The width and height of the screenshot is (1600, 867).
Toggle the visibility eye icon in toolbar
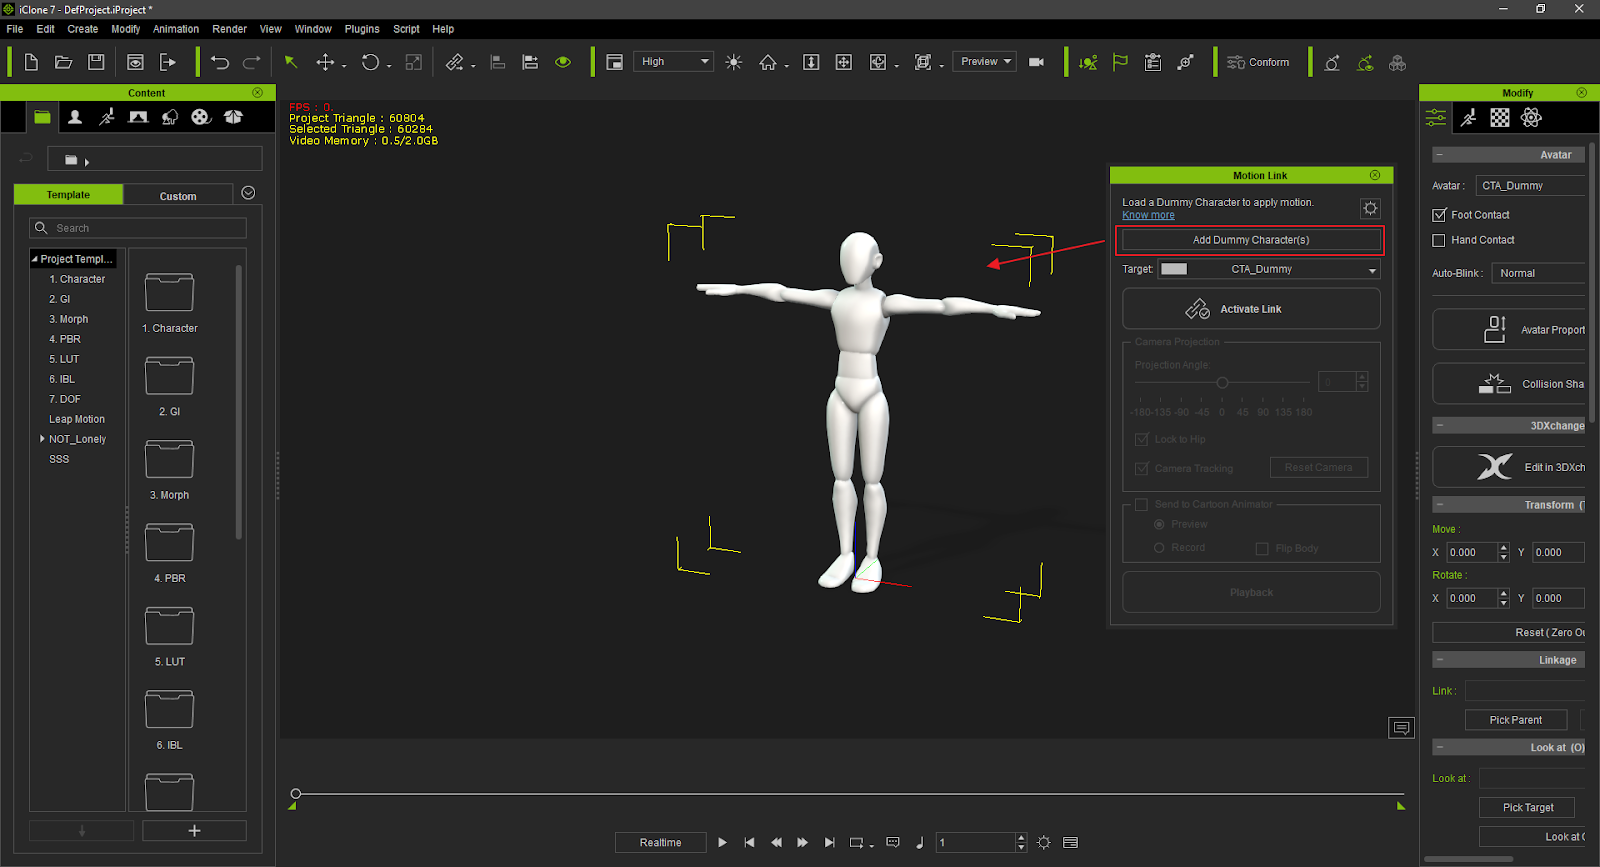(563, 62)
